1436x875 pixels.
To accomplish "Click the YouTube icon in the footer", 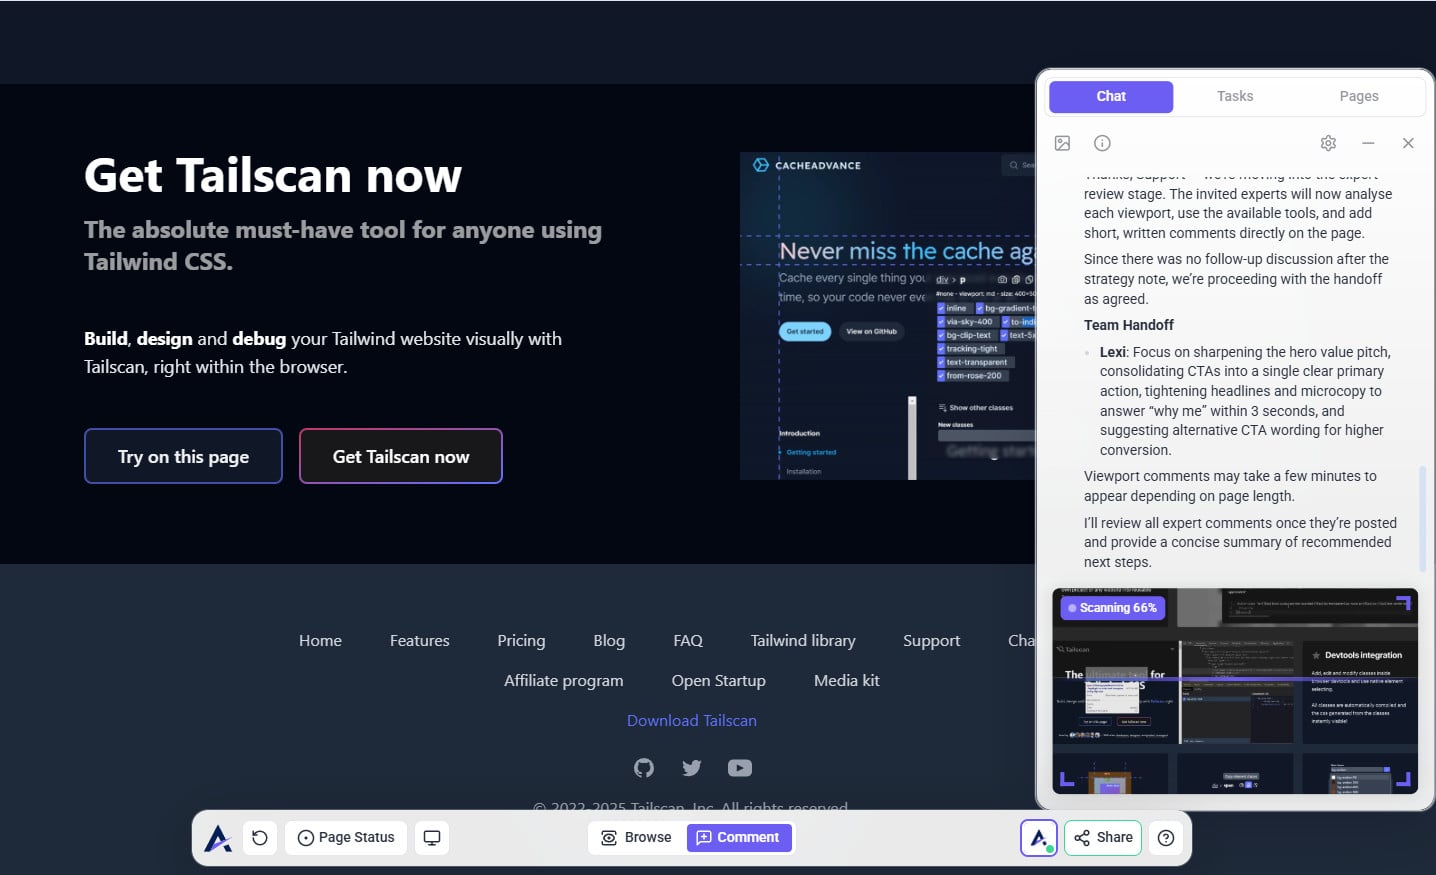I will [740, 768].
